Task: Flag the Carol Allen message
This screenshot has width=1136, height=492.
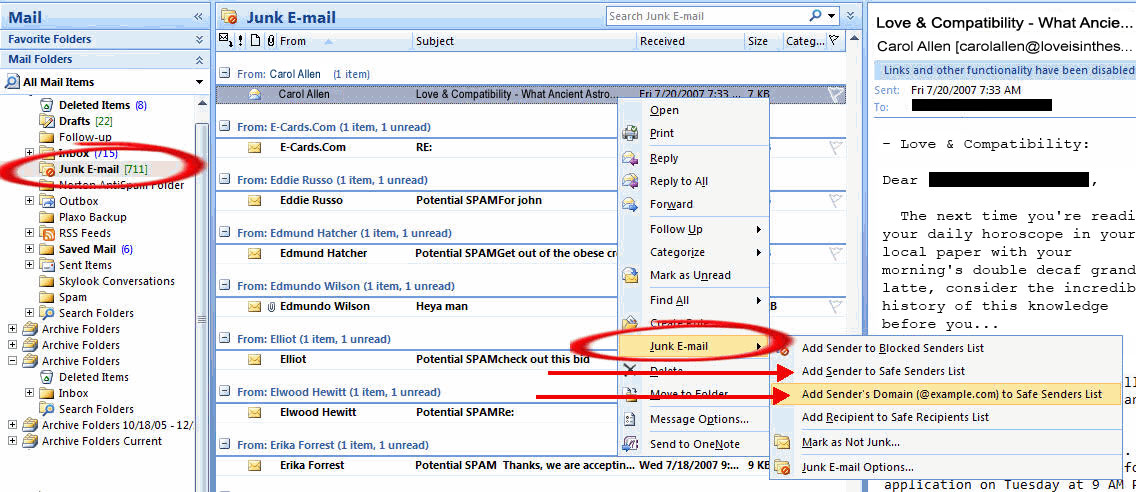Action: [x=835, y=94]
